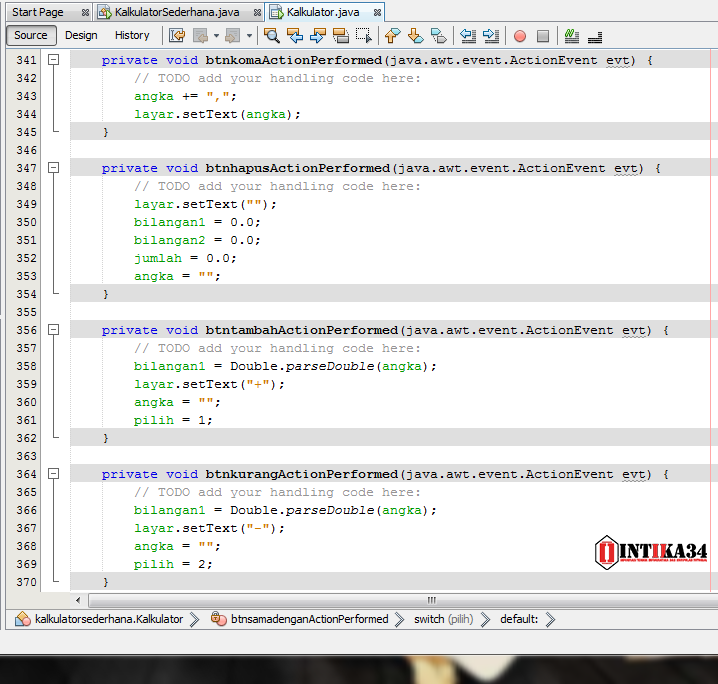Click the switch (pilih) breadcrumb
This screenshot has height=684, width=718.
point(444,619)
